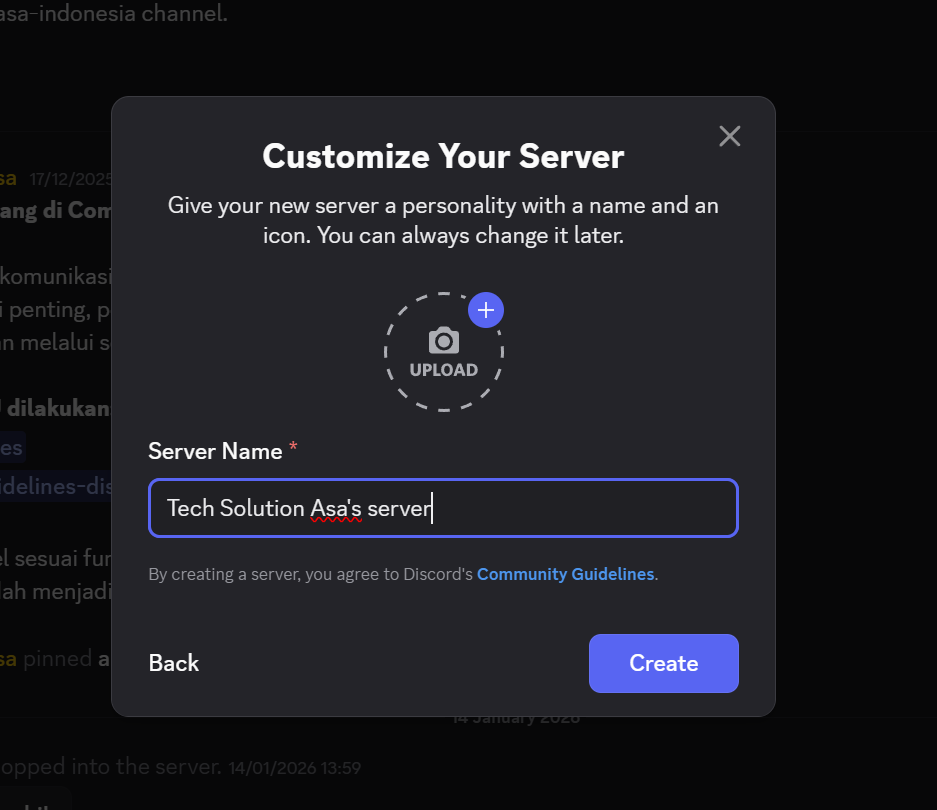Click the Server Name label
The image size is (937, 810).
(215, 451)
